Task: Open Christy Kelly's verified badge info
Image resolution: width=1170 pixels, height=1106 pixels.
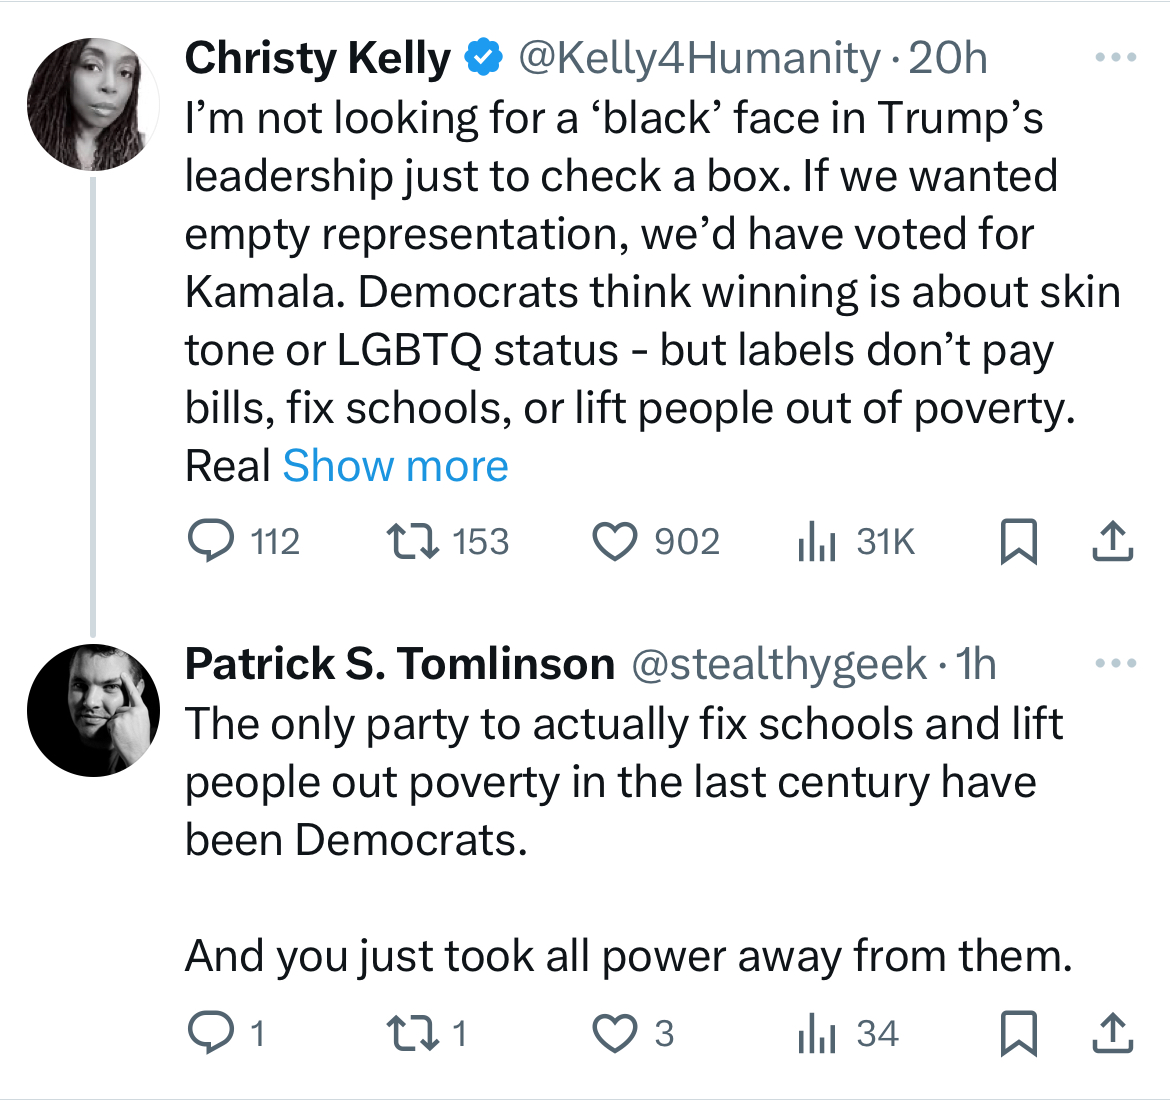Action: (484, 57)
